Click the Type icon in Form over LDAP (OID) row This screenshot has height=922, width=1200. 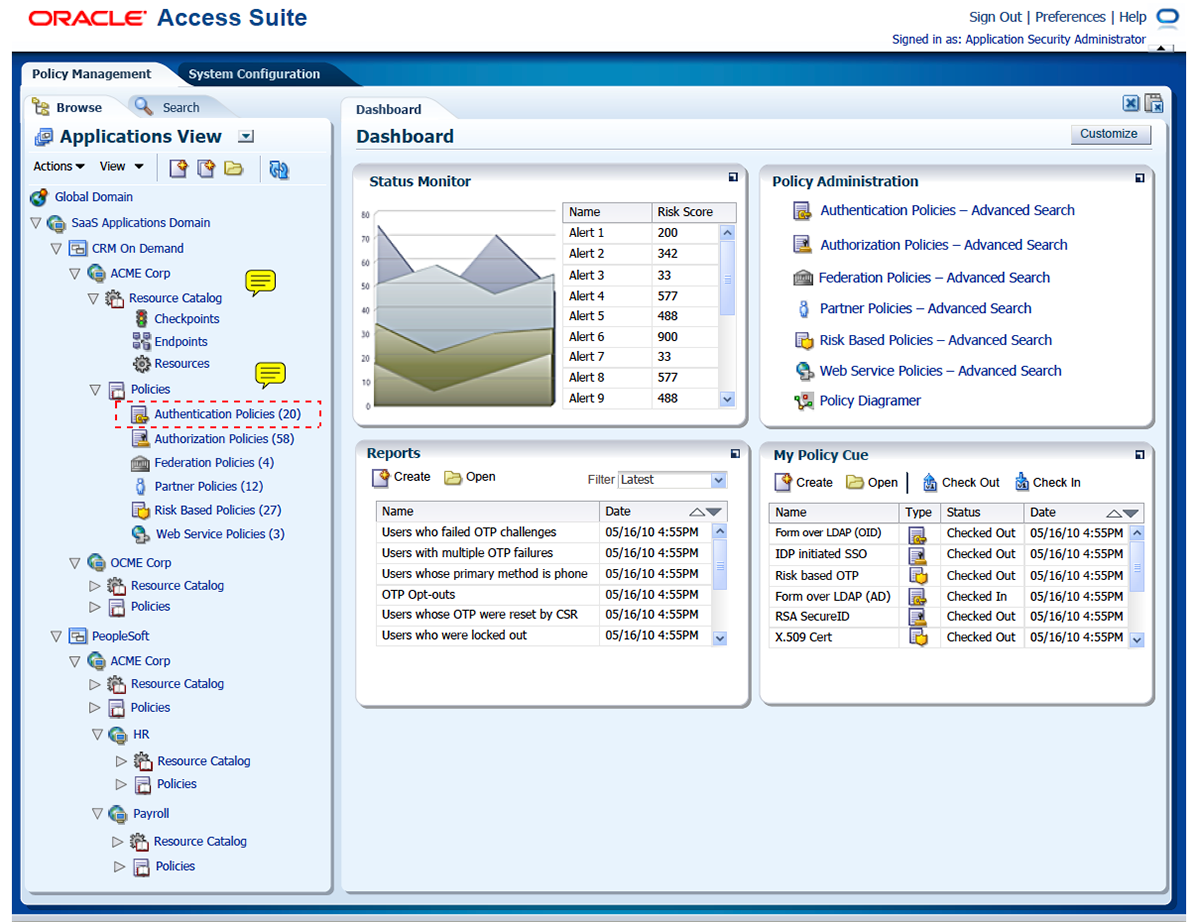[917, 534]
